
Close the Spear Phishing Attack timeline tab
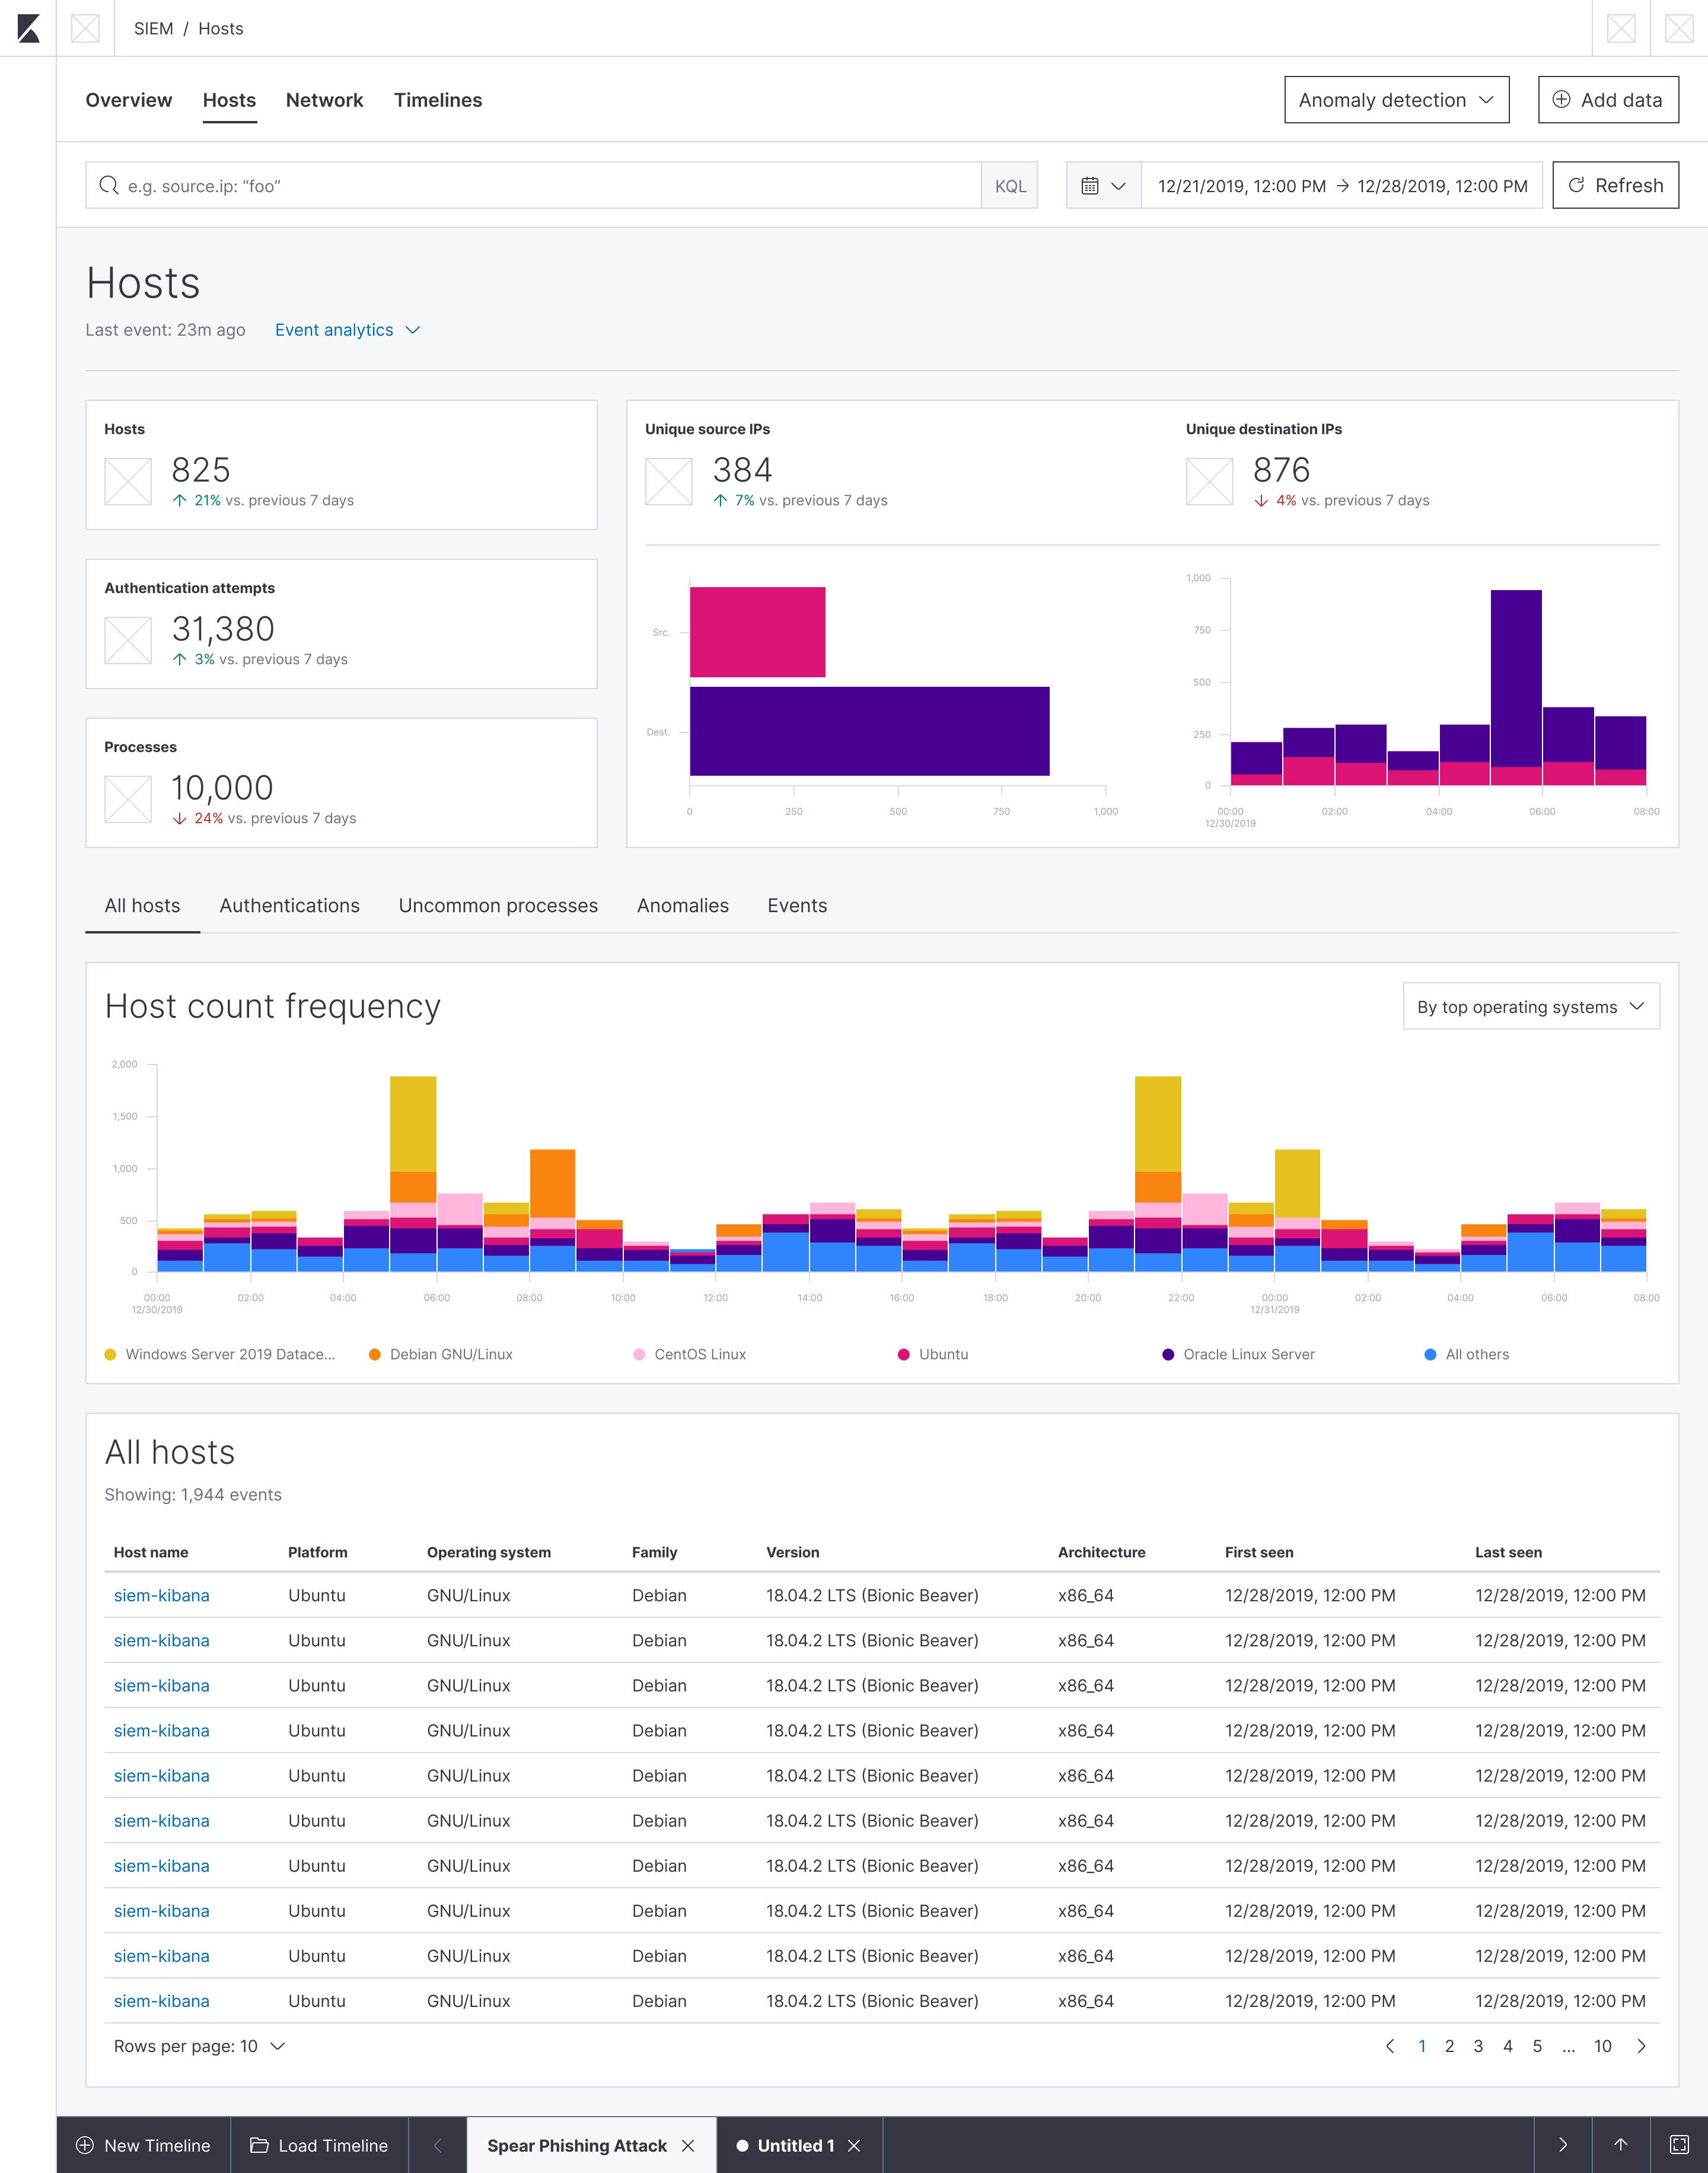click(688, 2145)
